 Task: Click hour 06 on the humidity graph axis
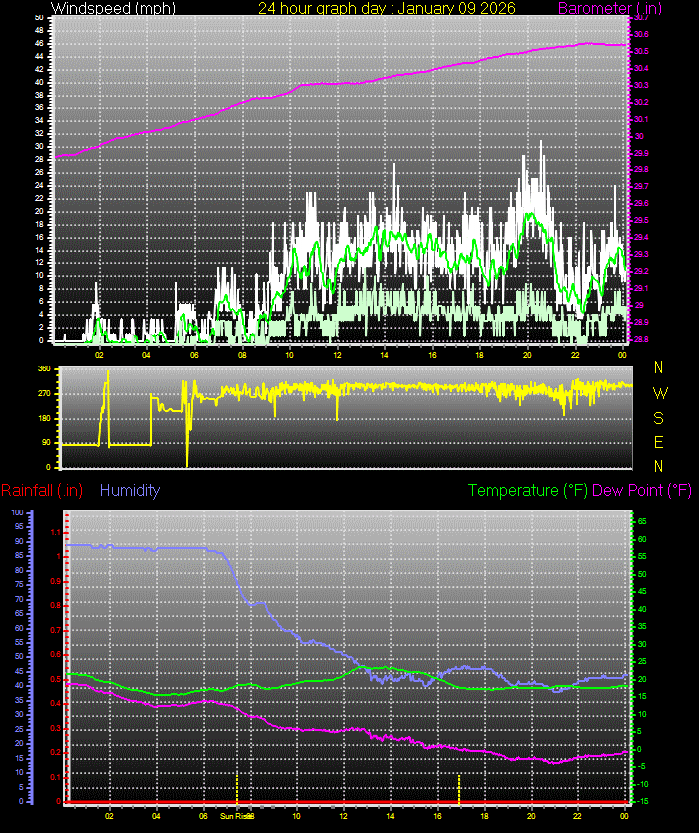point(203,816)
